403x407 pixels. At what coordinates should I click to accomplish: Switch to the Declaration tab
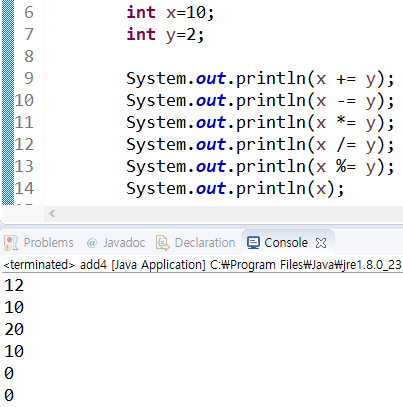point(196,243)
